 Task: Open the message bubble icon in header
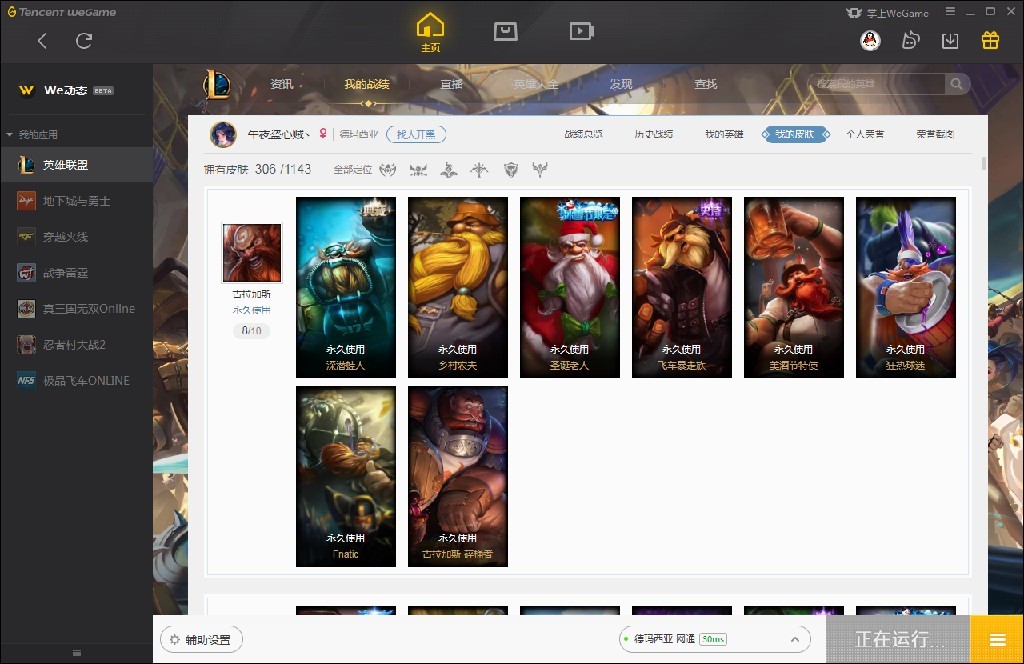pyautogui.click(x=910, y=40)
